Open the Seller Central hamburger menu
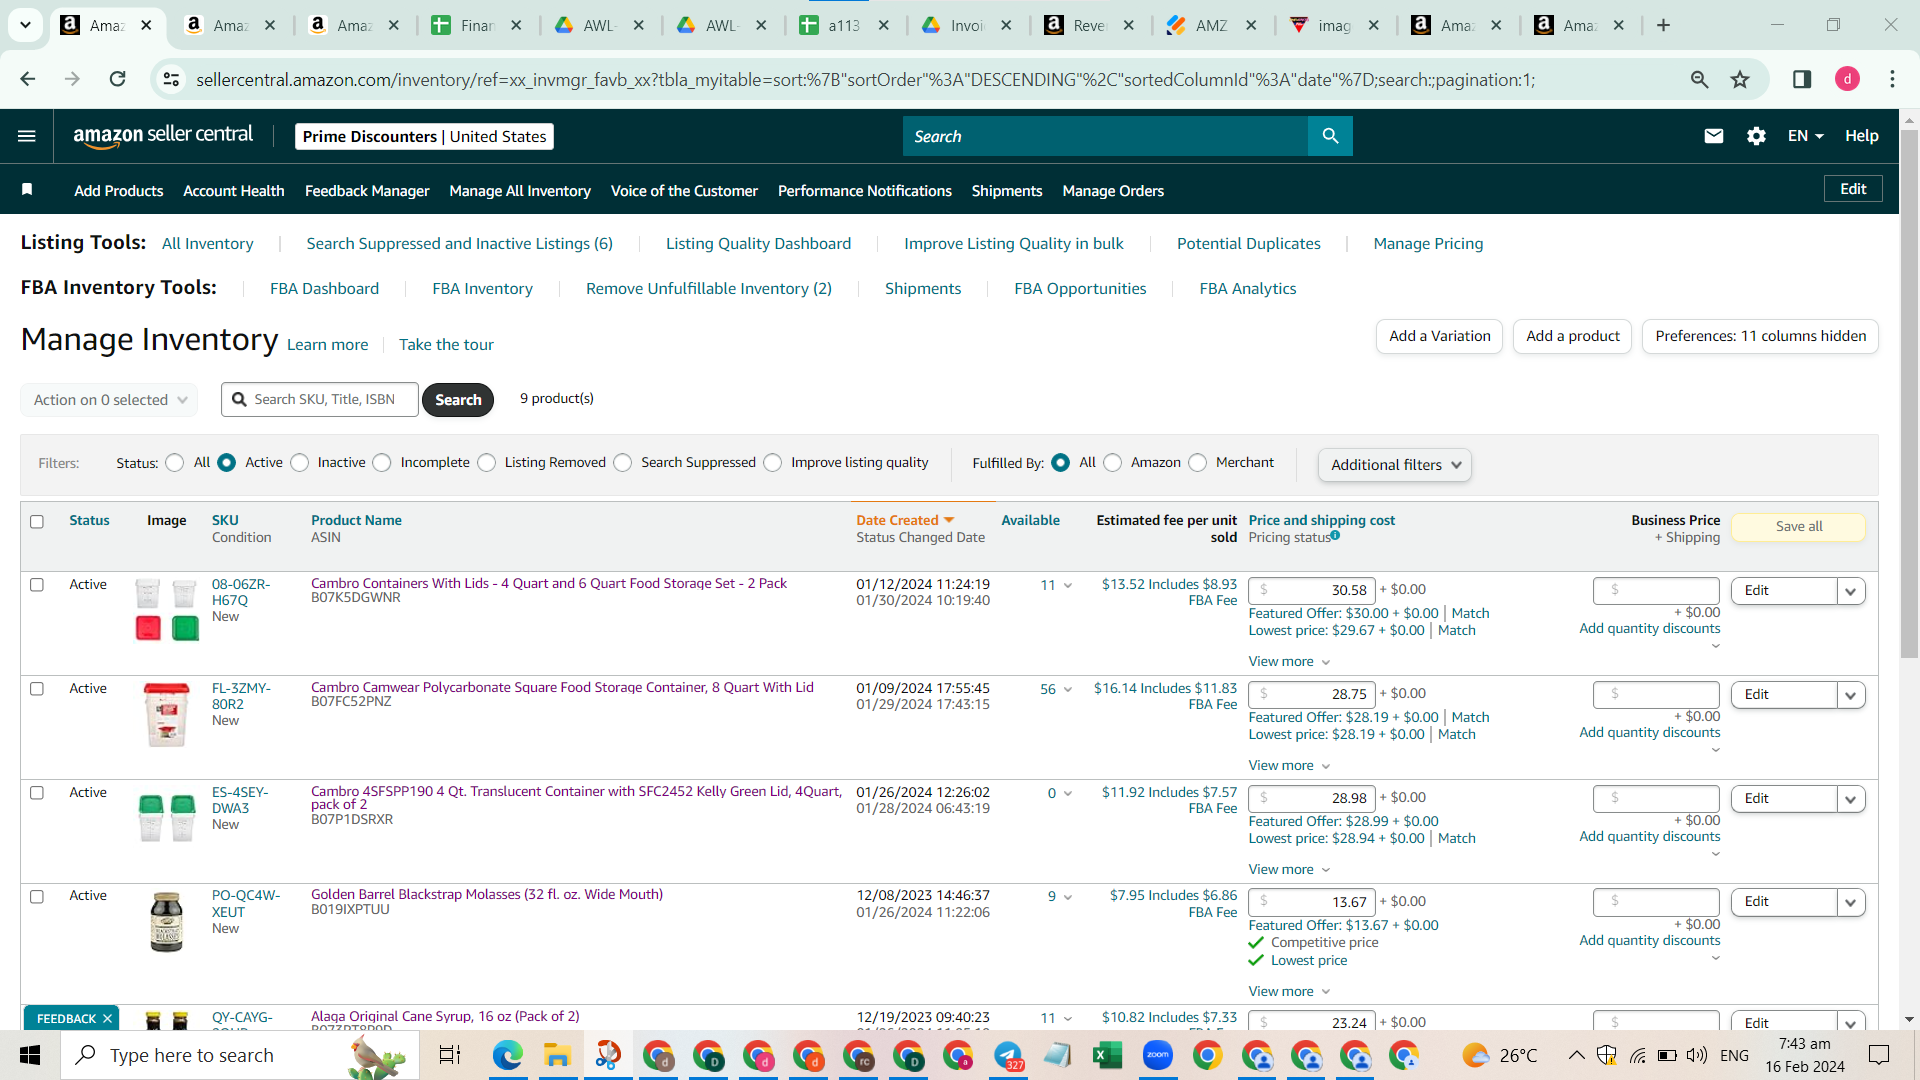This screenshot has height=1080, width=1920. [27, 136]
